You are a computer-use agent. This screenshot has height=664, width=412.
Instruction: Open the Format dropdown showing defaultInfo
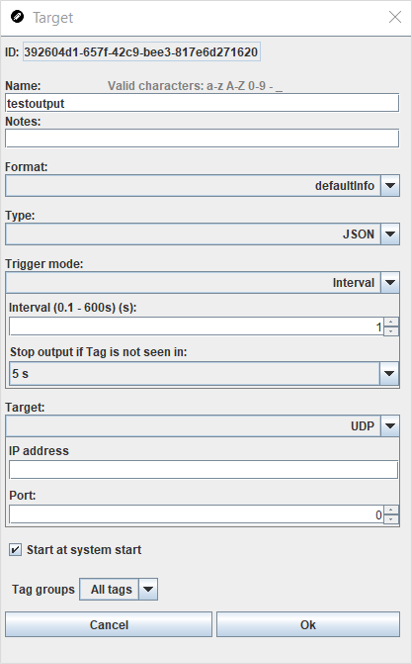click(x=202, y=185)
